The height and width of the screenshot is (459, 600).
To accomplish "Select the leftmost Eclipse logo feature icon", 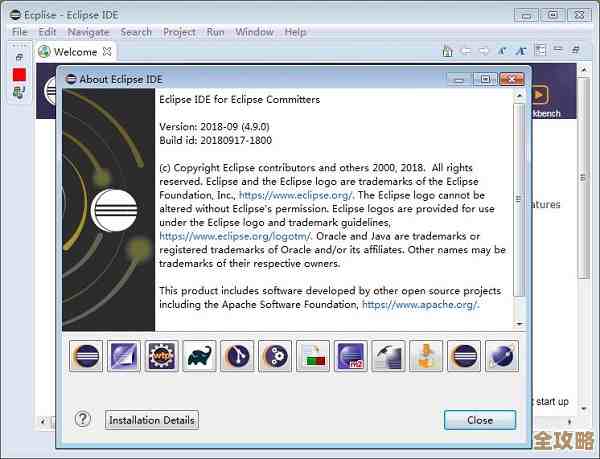I will pyautogui.click(x=85, y=355).
